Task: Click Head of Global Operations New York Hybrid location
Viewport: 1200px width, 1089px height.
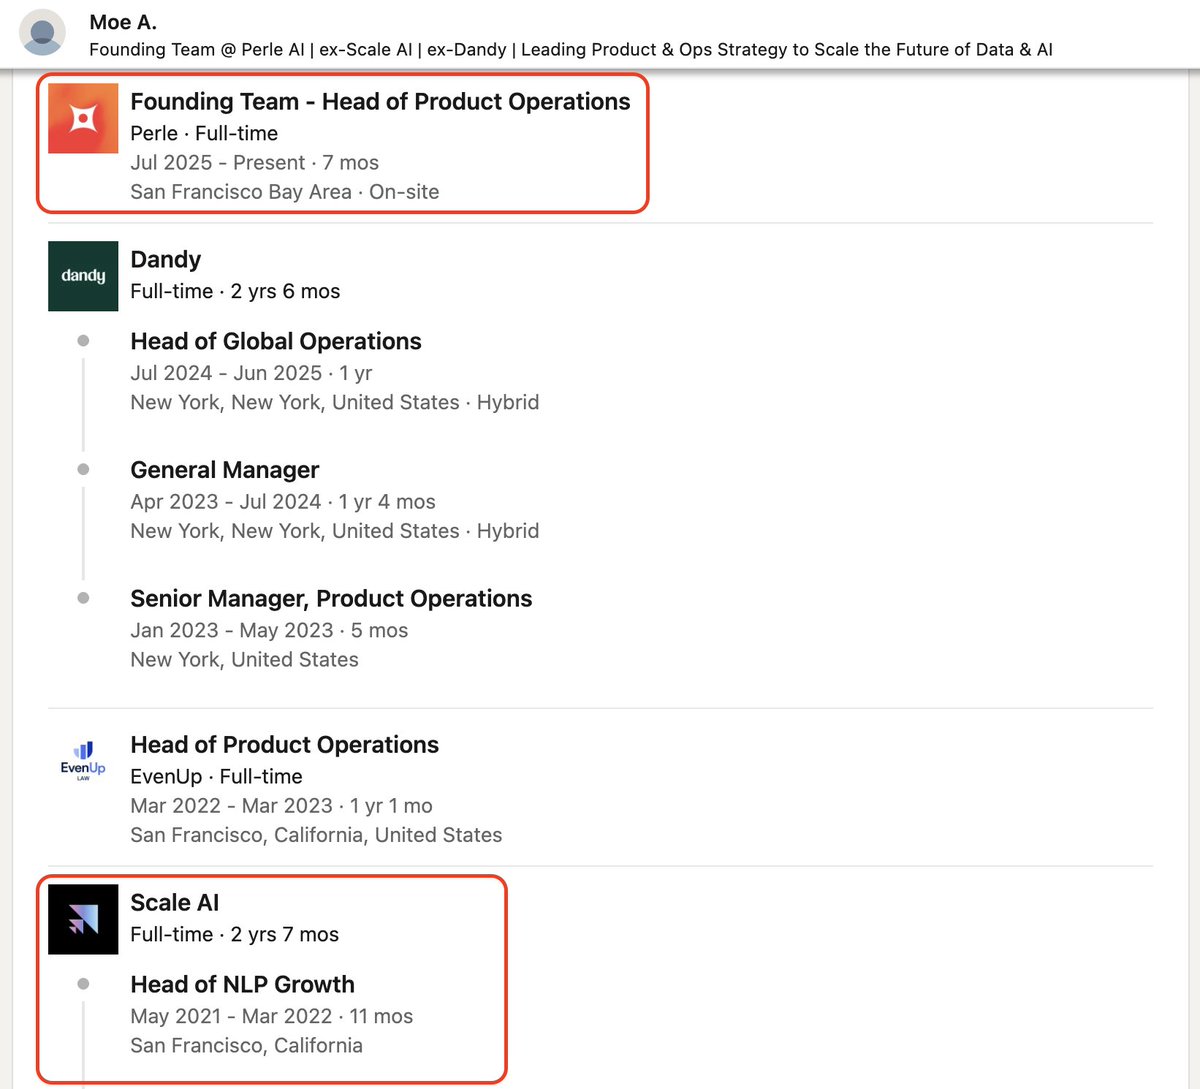Action: click(335, 403)
